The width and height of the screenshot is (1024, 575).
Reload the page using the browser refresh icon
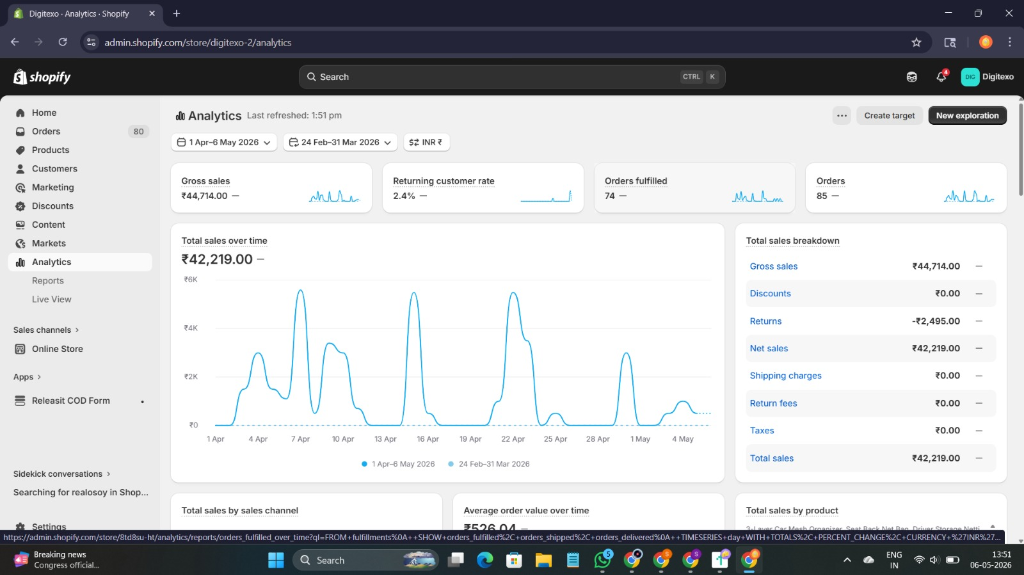(x=63, y=42)
